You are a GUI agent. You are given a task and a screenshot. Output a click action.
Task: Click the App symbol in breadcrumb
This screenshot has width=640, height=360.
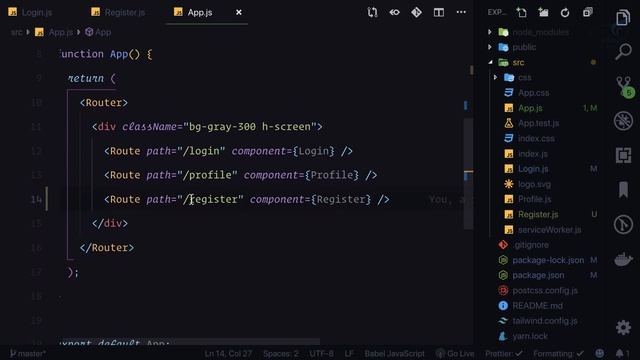click(103, 32)
